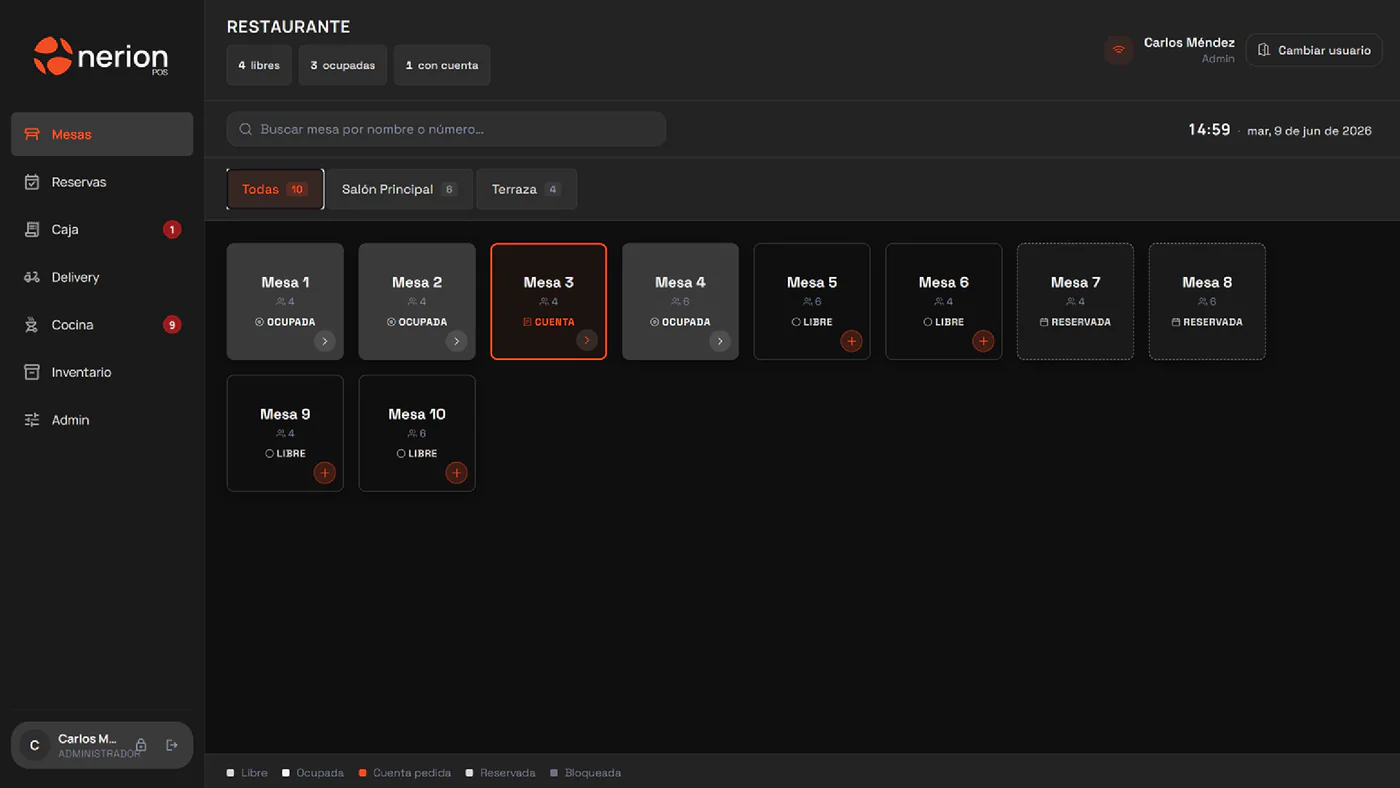The height and width of the screenshot is (788, 1400).
Task: Select the Todas tab
Action: pyautogui.click(x=275, y=189)
